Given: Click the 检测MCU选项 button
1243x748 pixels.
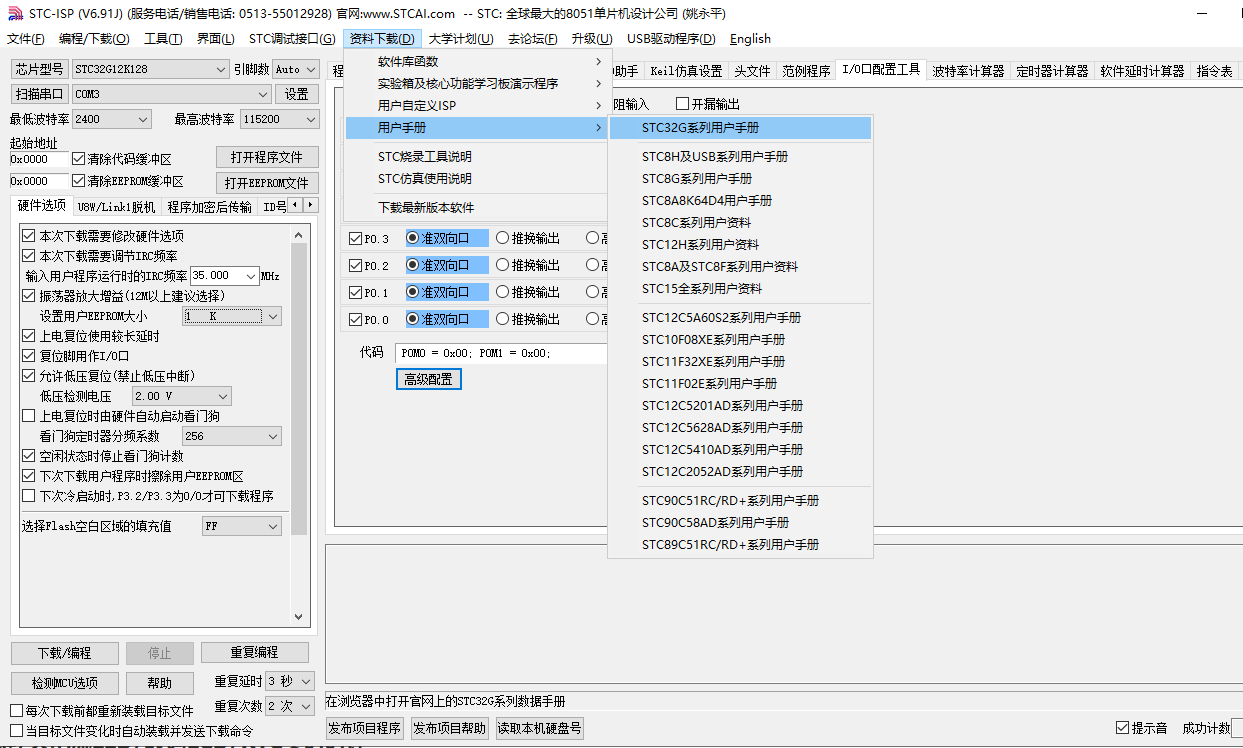Looking at the screenshot, I should tap(64, 683).
